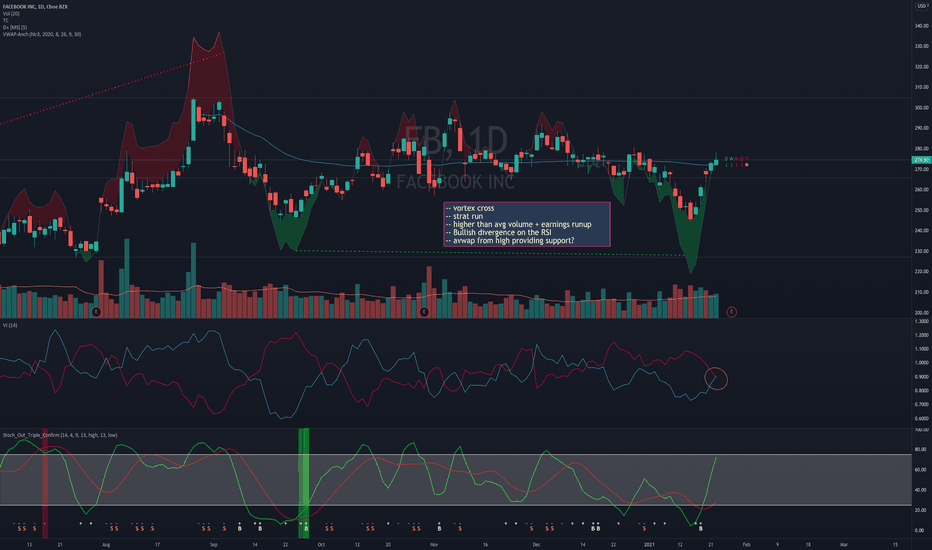Click the 340.00 price axis label
The height and width of the screenshot is (550, 932).
click(x=922, y=26)
